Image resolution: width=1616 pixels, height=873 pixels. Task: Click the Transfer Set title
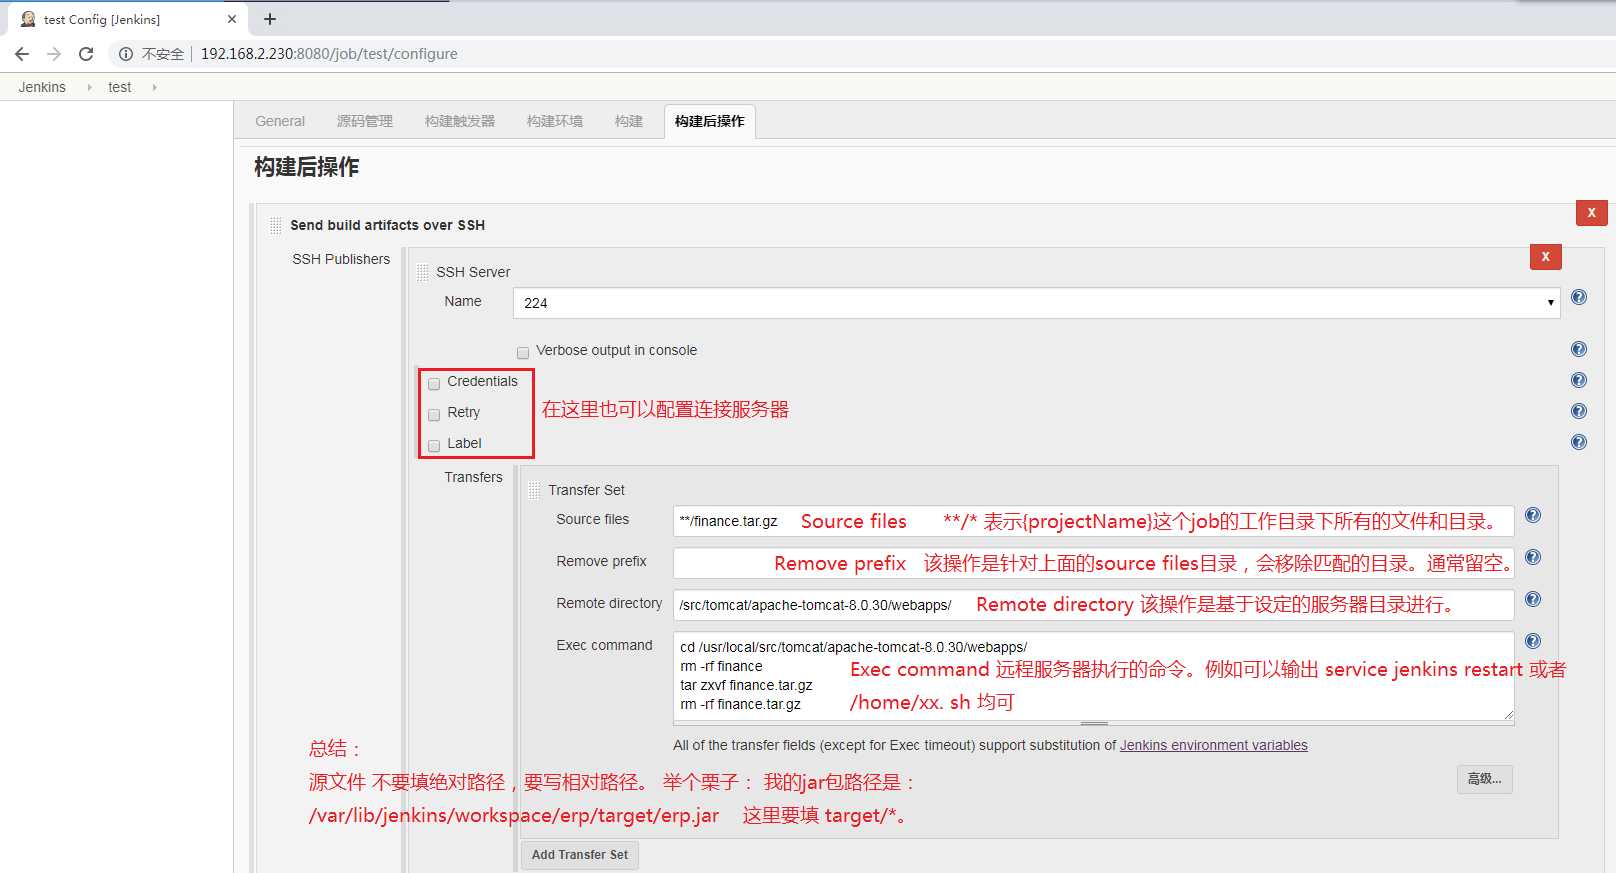[x=586, y=490]
